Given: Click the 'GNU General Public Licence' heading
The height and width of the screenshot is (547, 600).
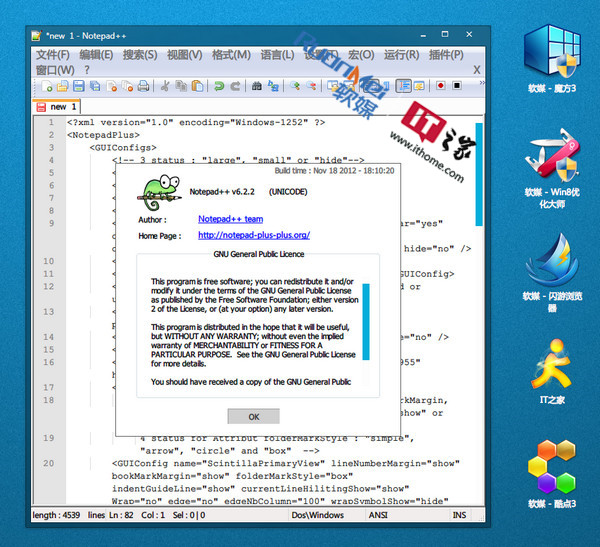Looking at the screenshot, I should pyautogui.click(x=259, y=254).
